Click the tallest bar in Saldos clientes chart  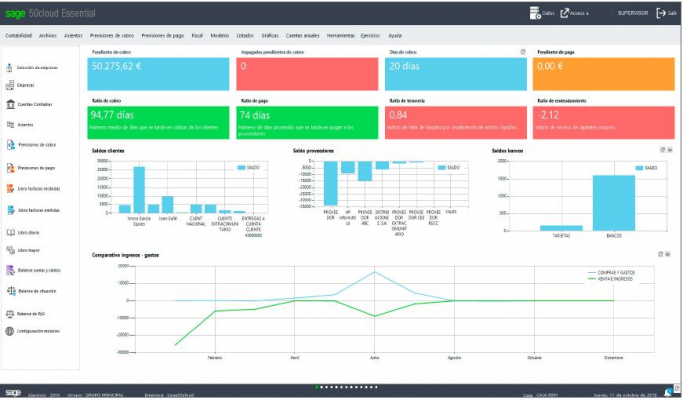[139, 190]
